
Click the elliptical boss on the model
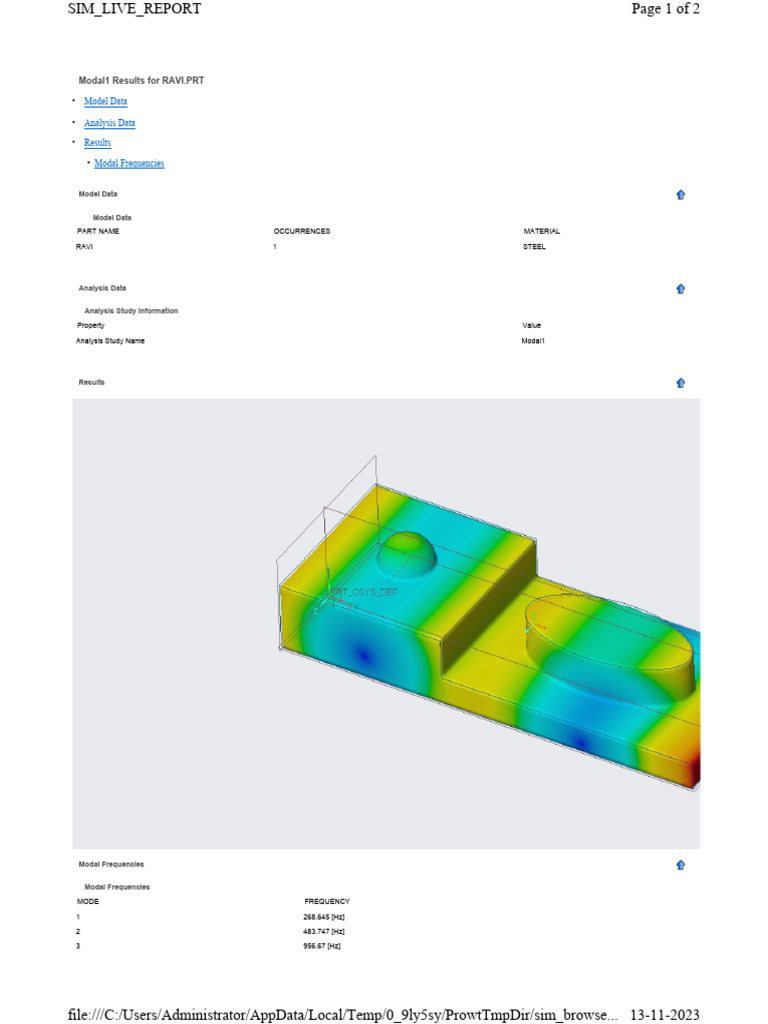[608, 640]
